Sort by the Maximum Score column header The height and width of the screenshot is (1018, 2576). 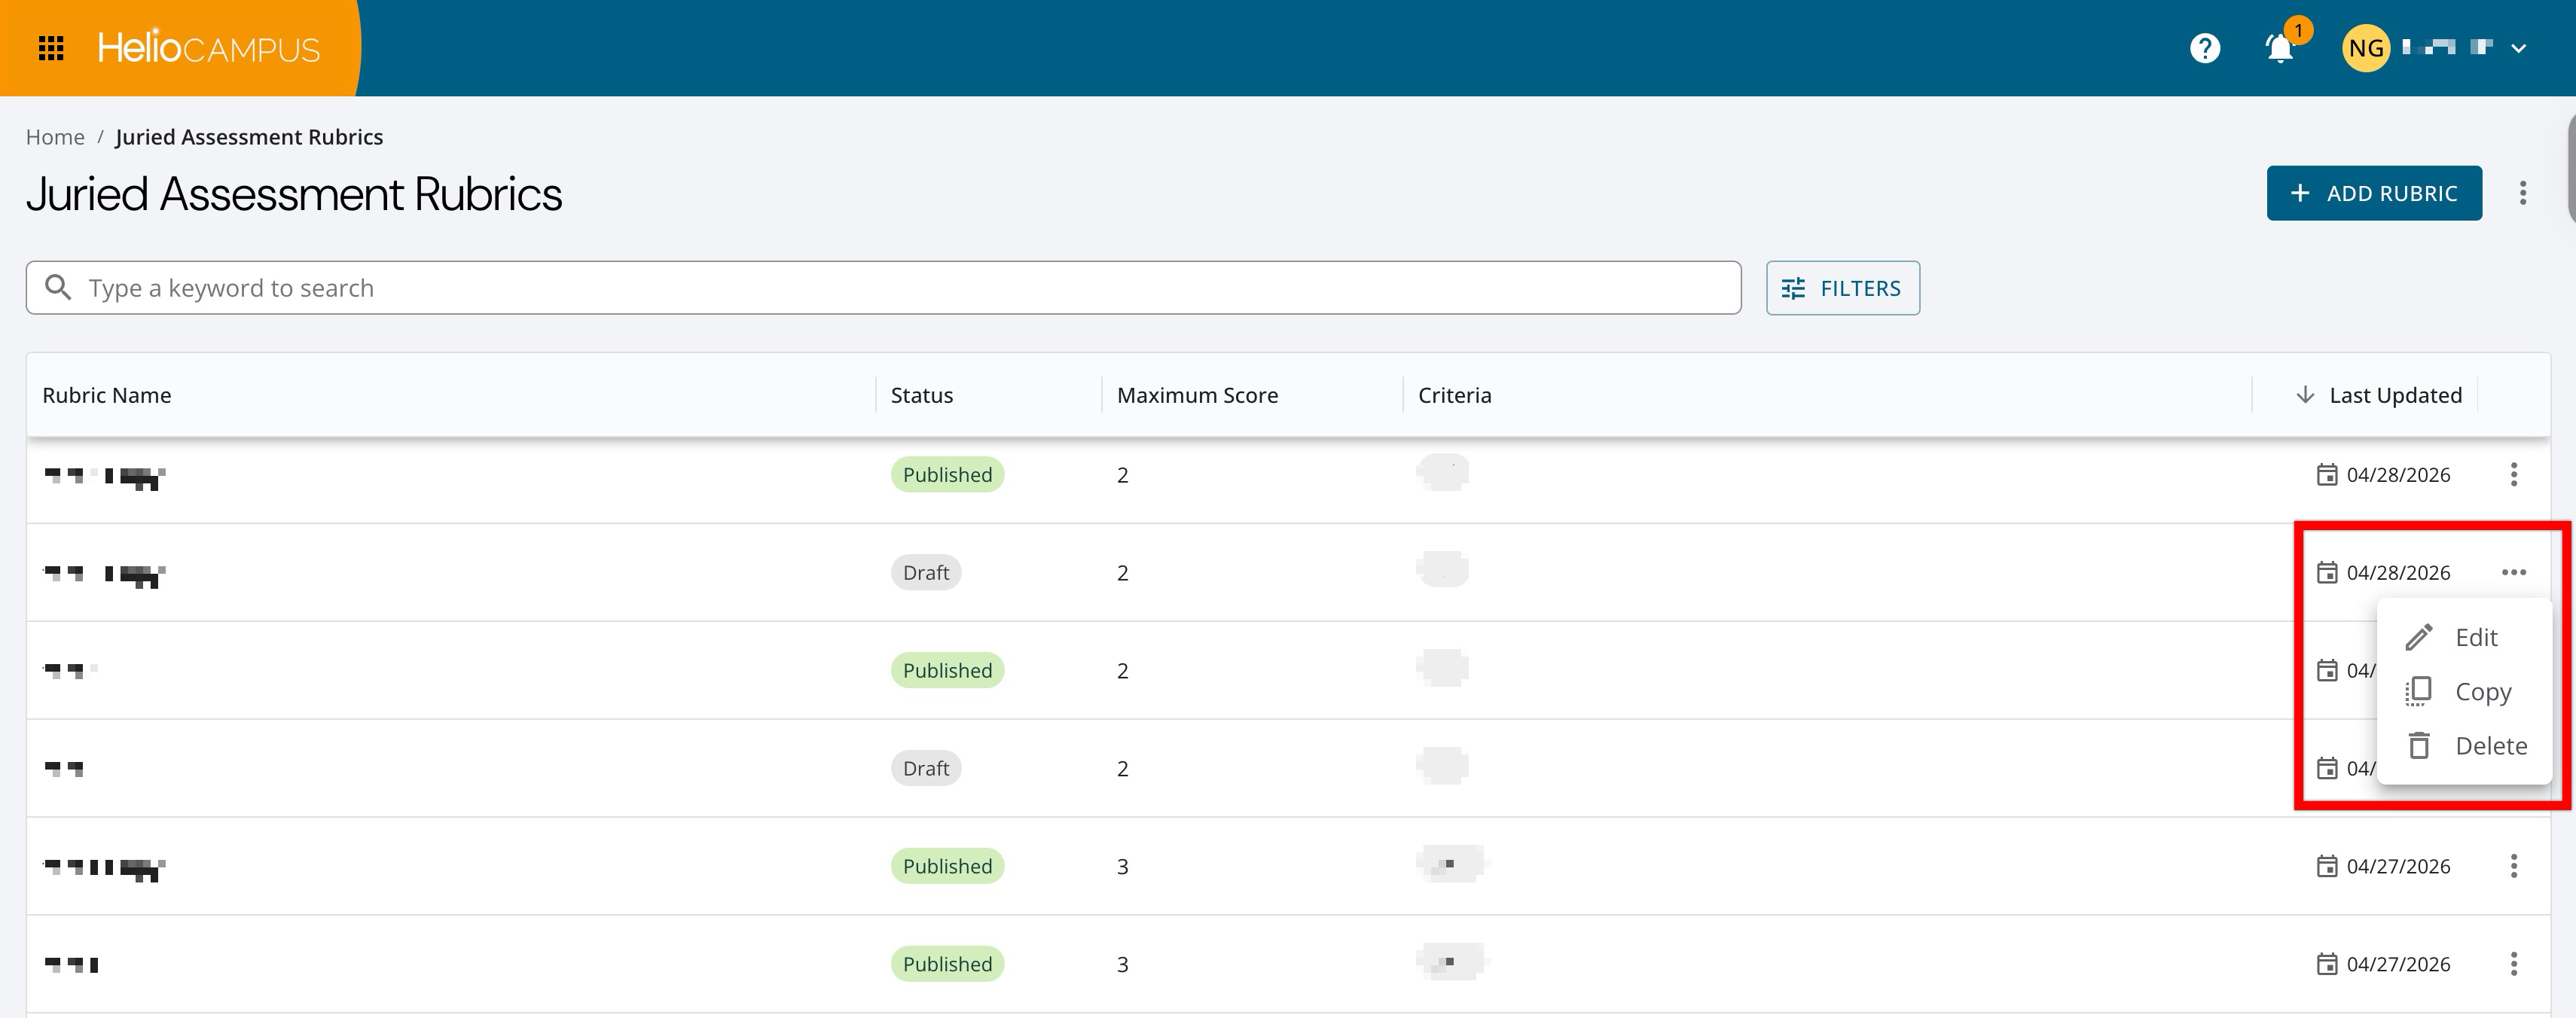click(x=1197, y=395)
